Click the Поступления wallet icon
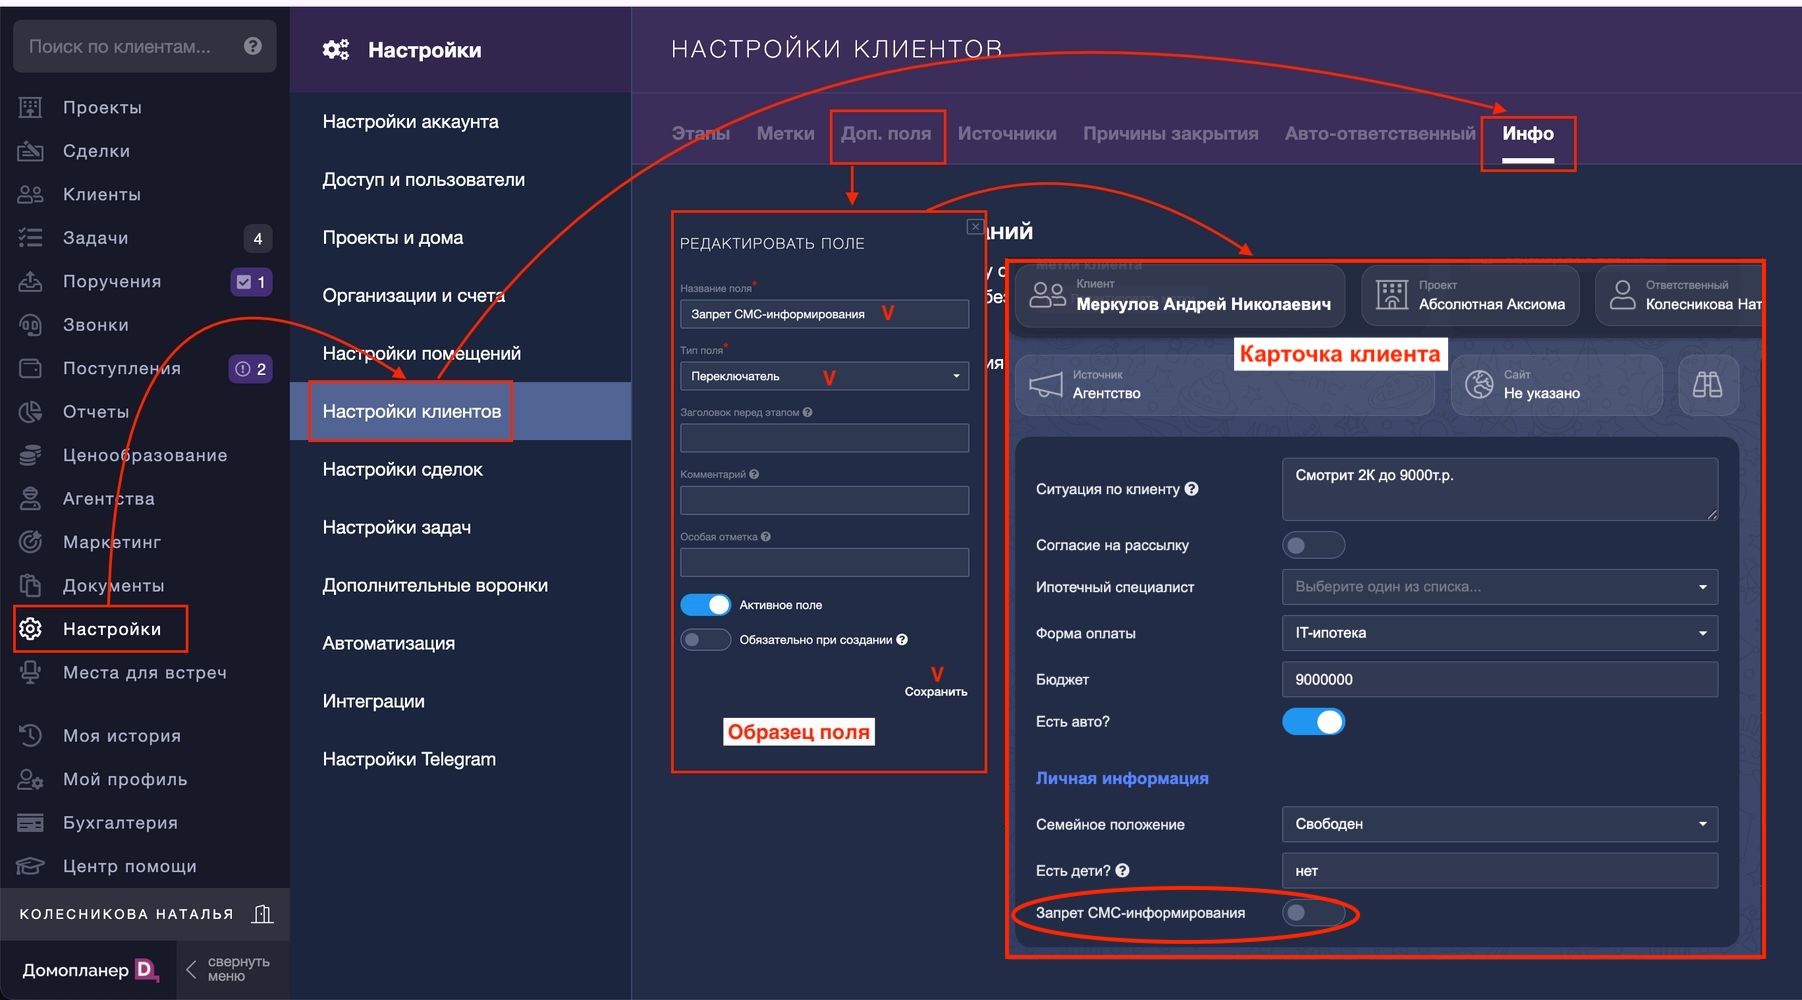This screenshot has width=1802, height=1000. (x=31, y=368)
